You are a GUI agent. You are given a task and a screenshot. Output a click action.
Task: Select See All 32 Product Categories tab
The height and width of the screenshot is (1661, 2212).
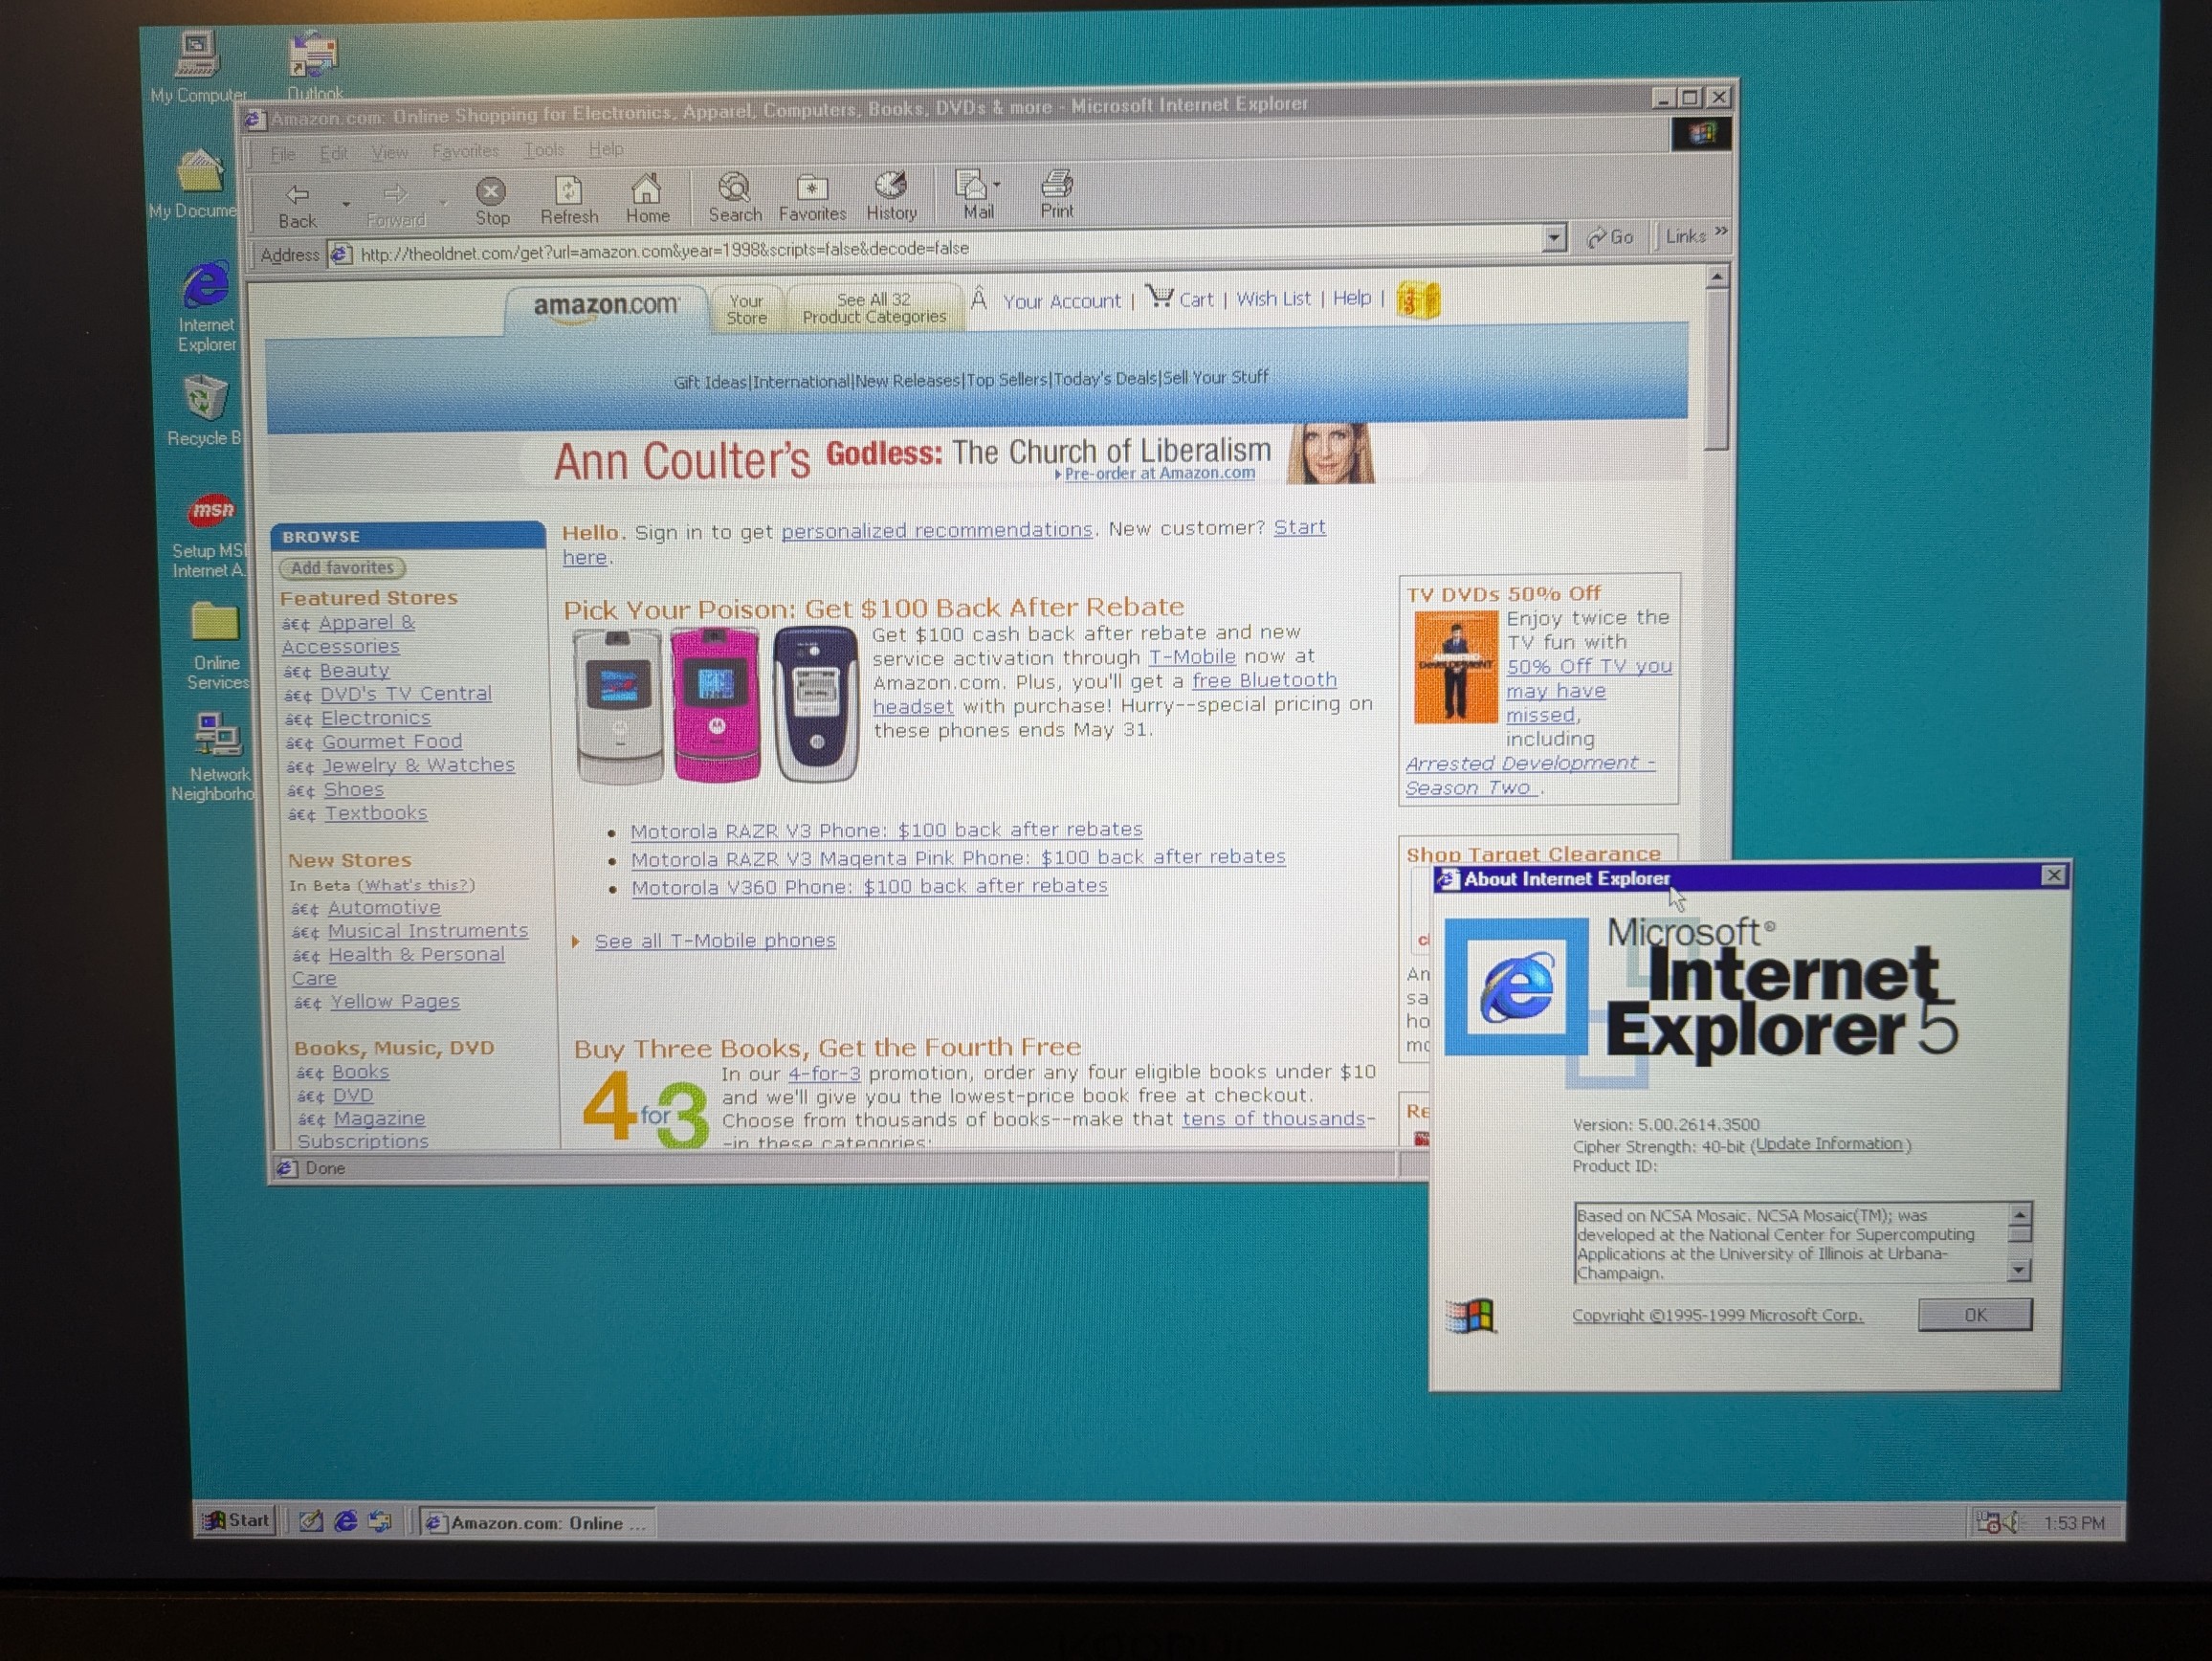click(x=874, y=308)
